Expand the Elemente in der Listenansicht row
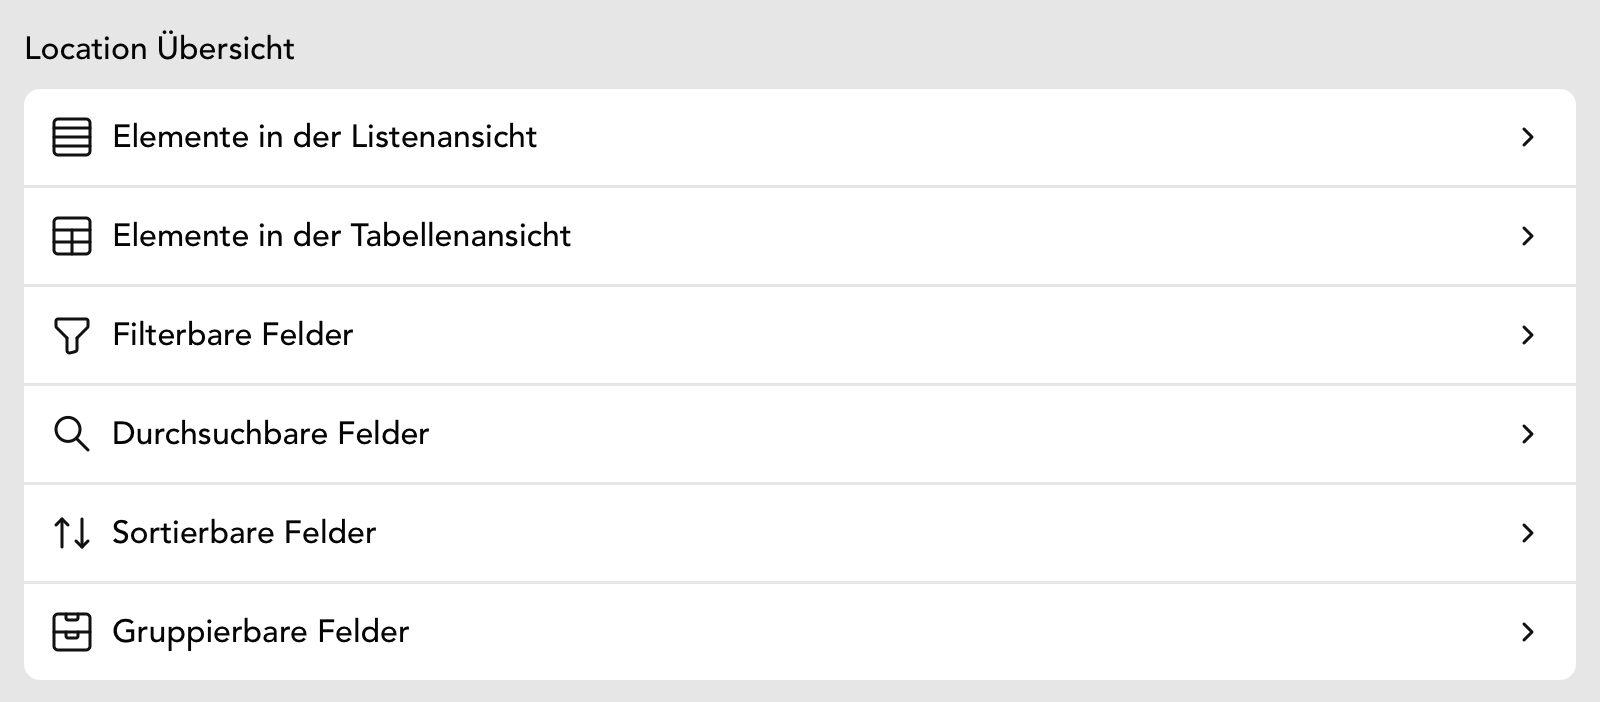1600x702 pixels. [1527, 137]
